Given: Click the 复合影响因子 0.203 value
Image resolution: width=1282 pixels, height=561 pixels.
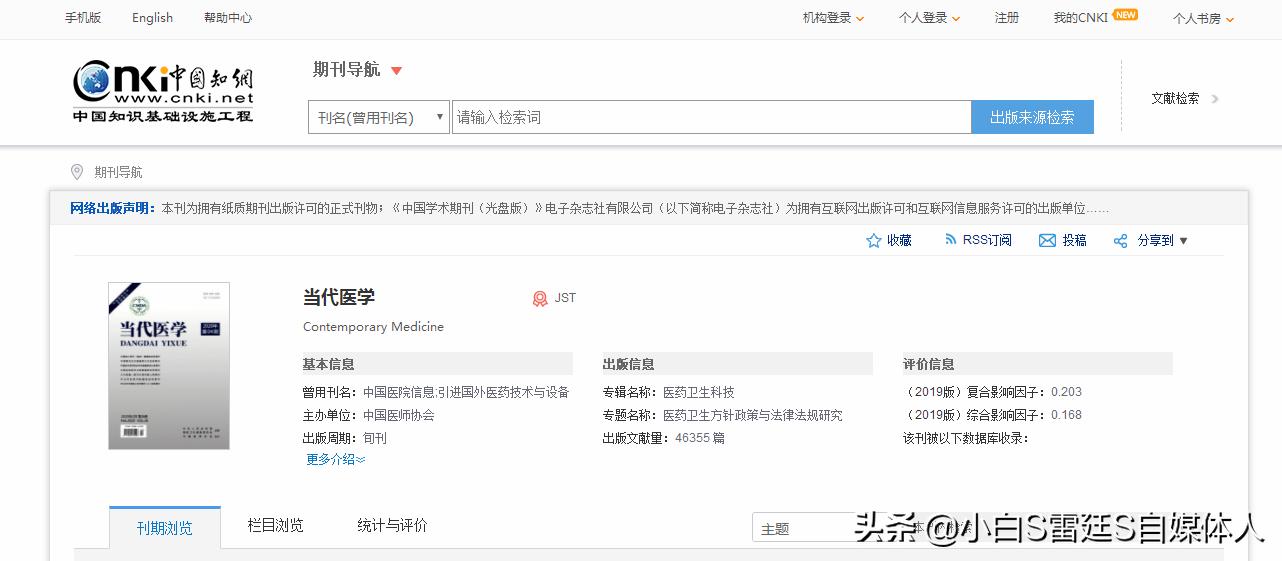Looking at the screenshot, I should click(x=1066, y=392).
